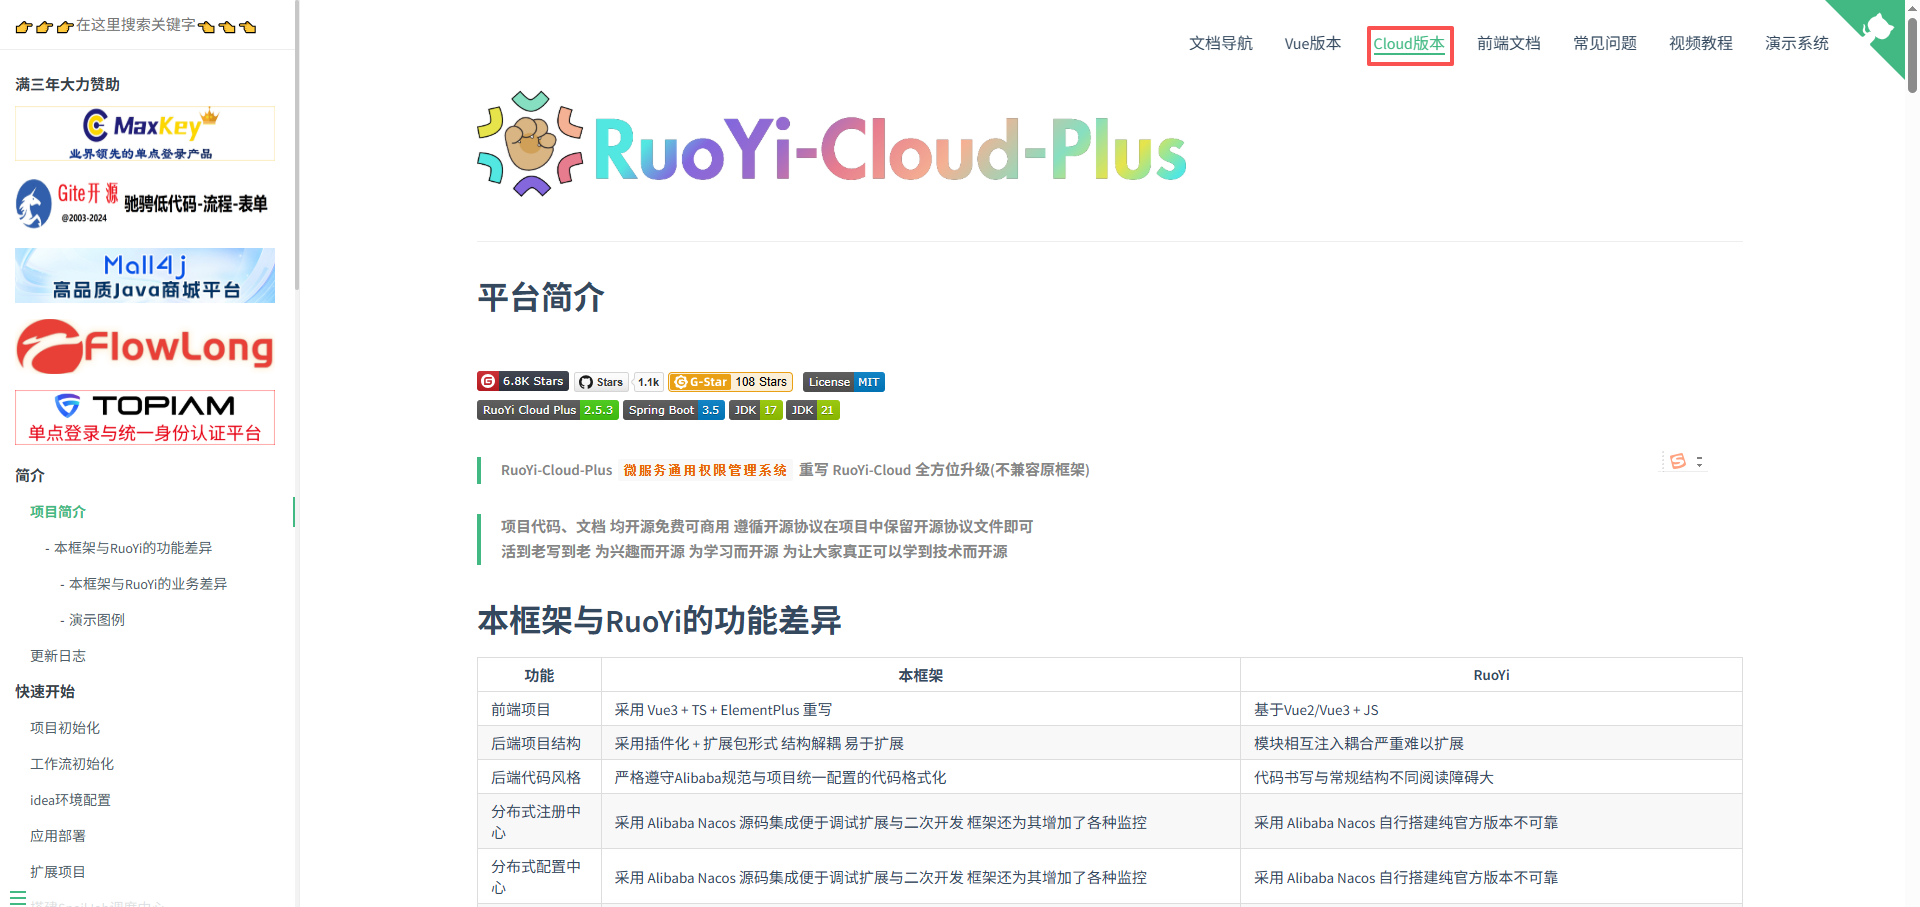
Task: Click the Spring Boot 3.5 badge
Action: click(x=674, y=410)
